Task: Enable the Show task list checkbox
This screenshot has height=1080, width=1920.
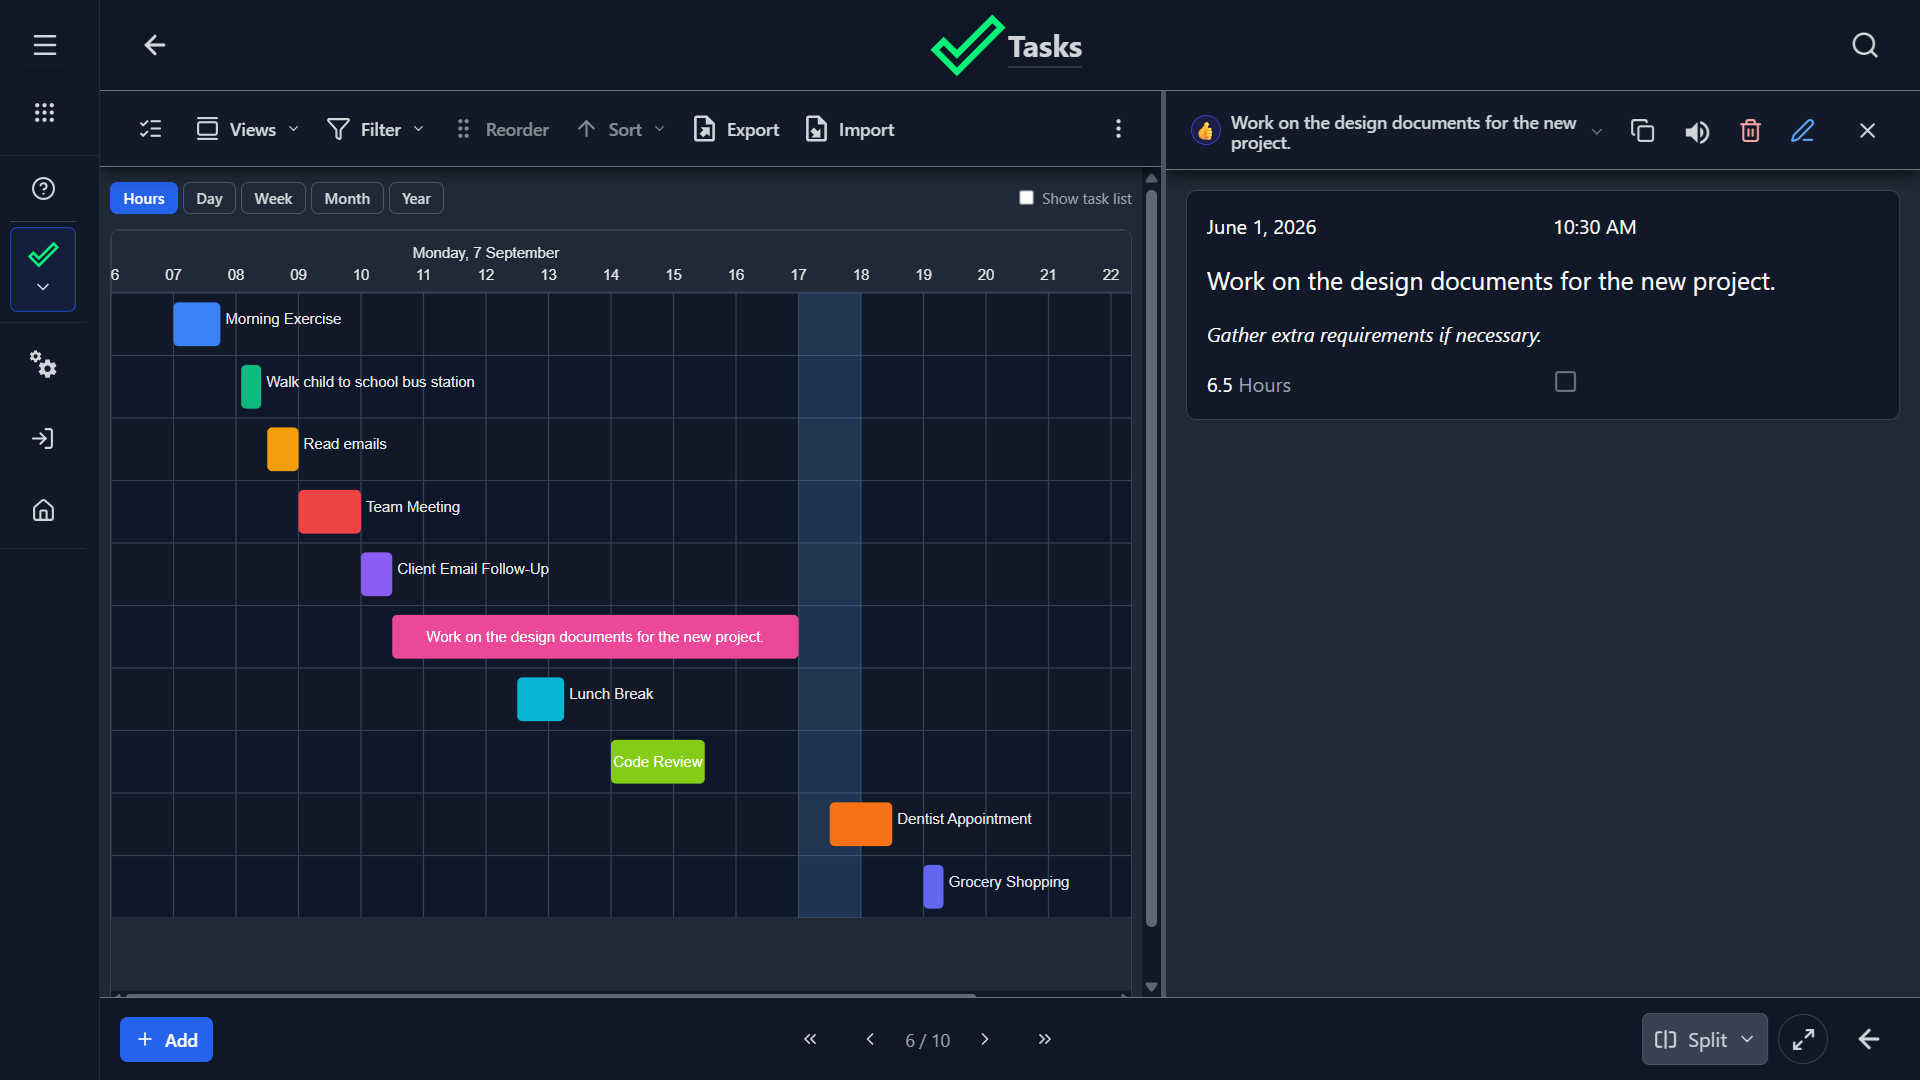Action: (1026, 198)
